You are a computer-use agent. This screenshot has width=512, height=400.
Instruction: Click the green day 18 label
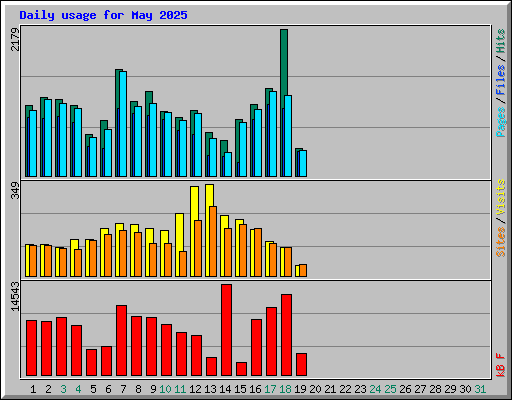click(x=285, y=389)
